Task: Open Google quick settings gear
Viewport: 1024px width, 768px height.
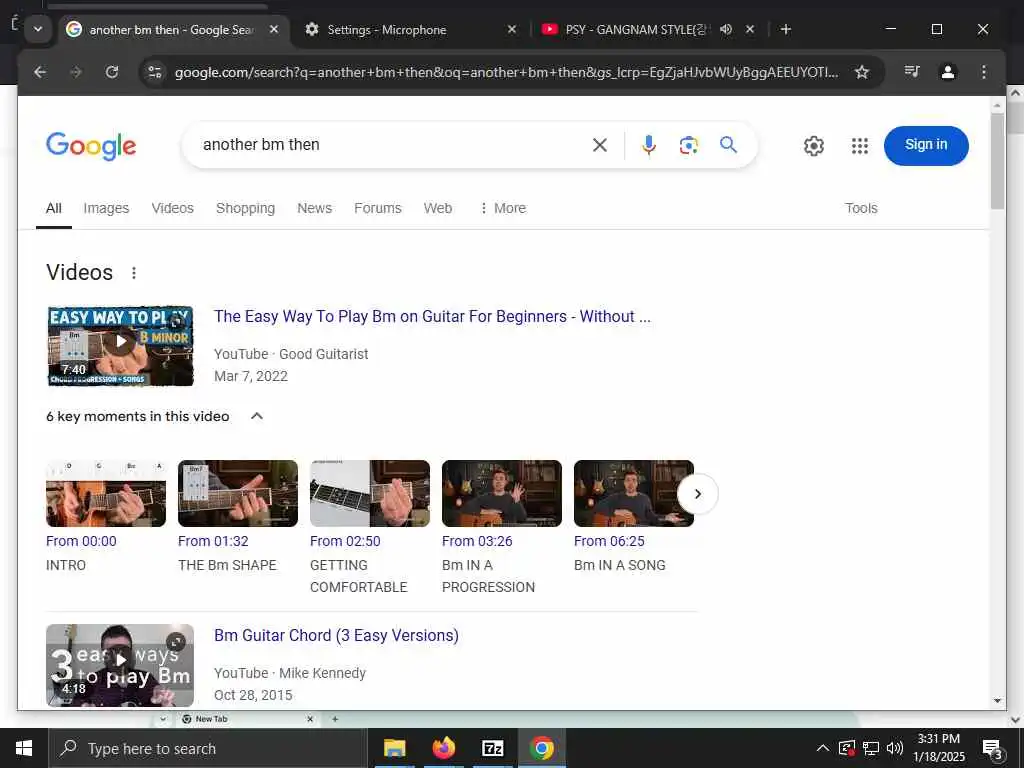Action: point(814,146)
